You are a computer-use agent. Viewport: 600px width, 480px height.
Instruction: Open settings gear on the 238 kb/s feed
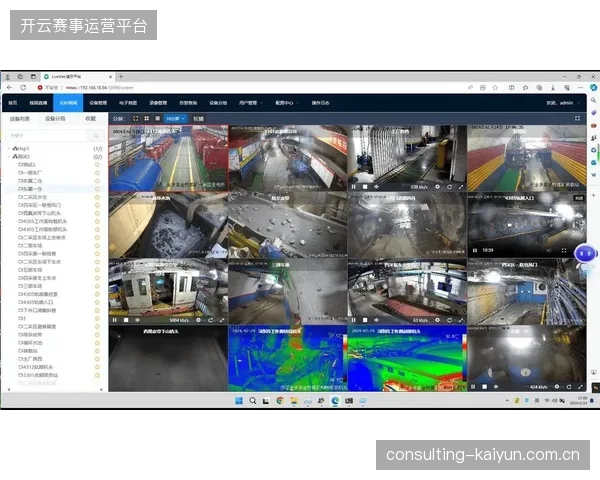[437, 187]
